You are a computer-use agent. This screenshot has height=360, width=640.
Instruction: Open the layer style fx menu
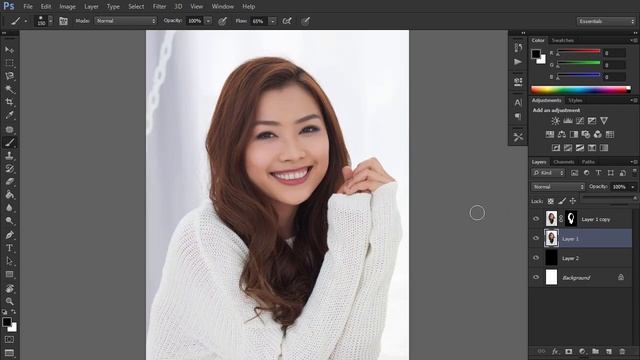(555, 351)
